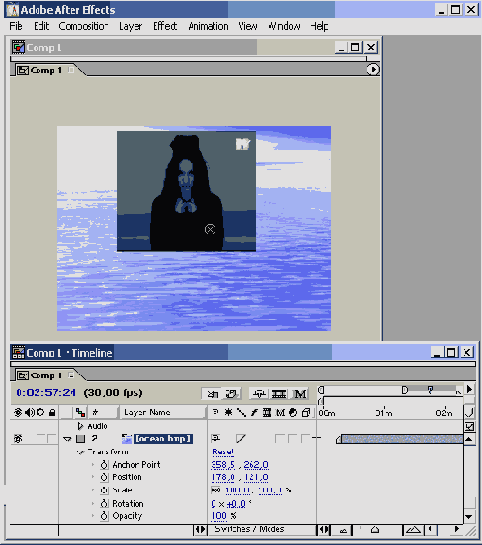The height and width of the screenshot is (545, 482).
Task: Open the Comp 1 panel options arrow
Action: click(x=373, y=70)
